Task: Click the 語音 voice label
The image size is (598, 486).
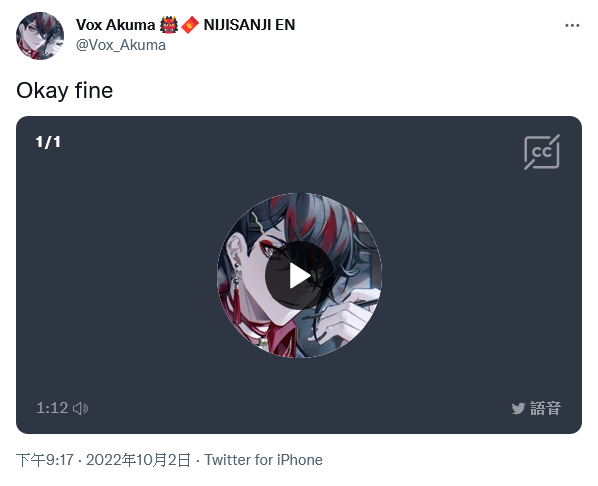Action: point(545,408)
